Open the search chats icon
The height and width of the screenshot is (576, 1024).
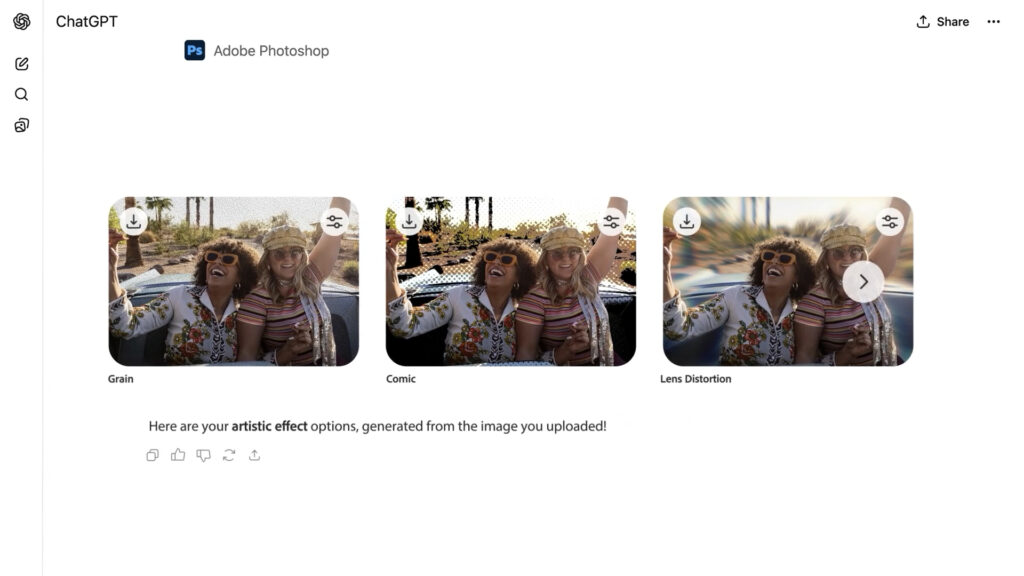pos(21,95)
